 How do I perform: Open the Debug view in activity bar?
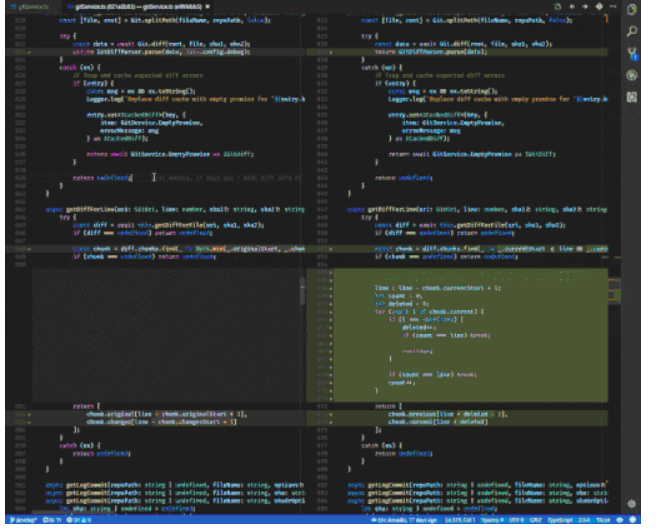click(x=632, y=76)
